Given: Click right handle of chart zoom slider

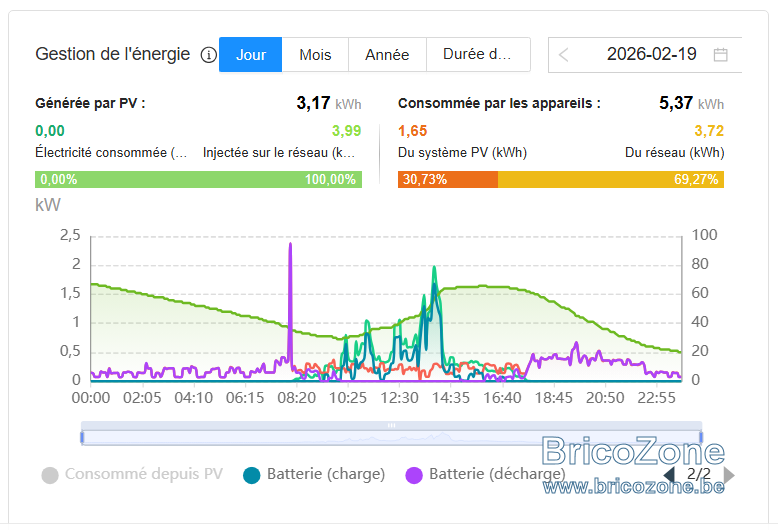Looking at the screenshot, I should coord(701,437).
